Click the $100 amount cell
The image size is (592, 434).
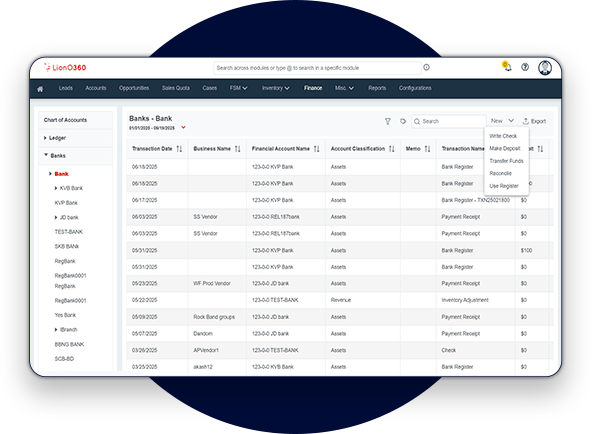[x=526, y=250]
